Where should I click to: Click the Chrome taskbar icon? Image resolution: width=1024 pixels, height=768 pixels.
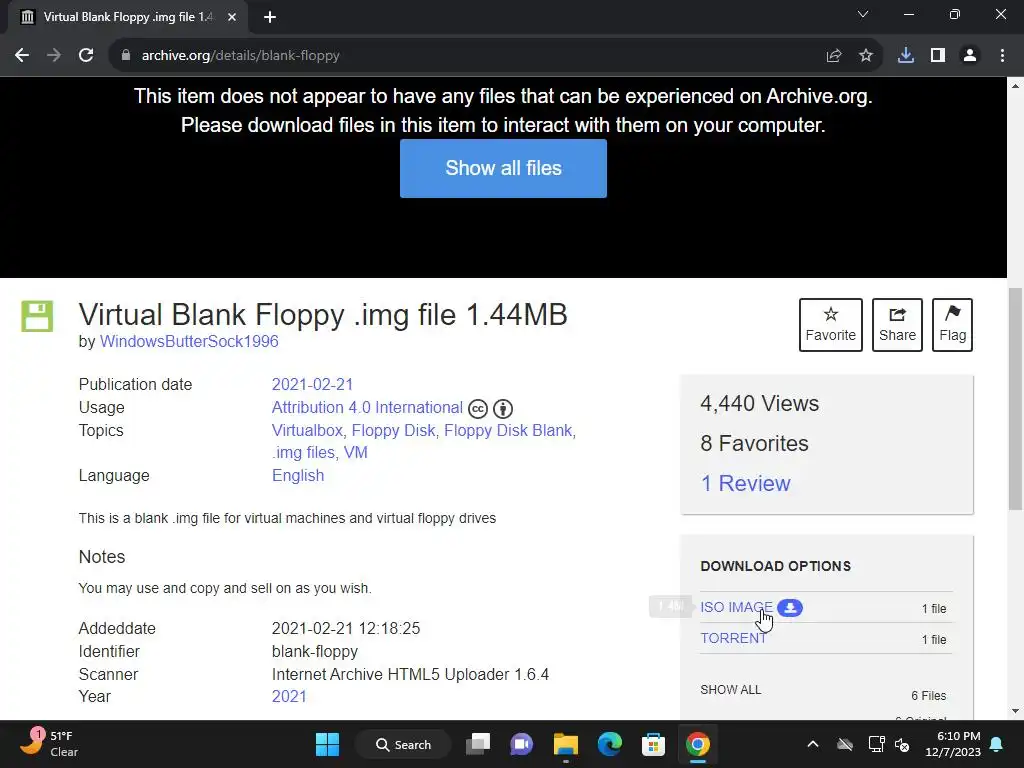[697, 744]
